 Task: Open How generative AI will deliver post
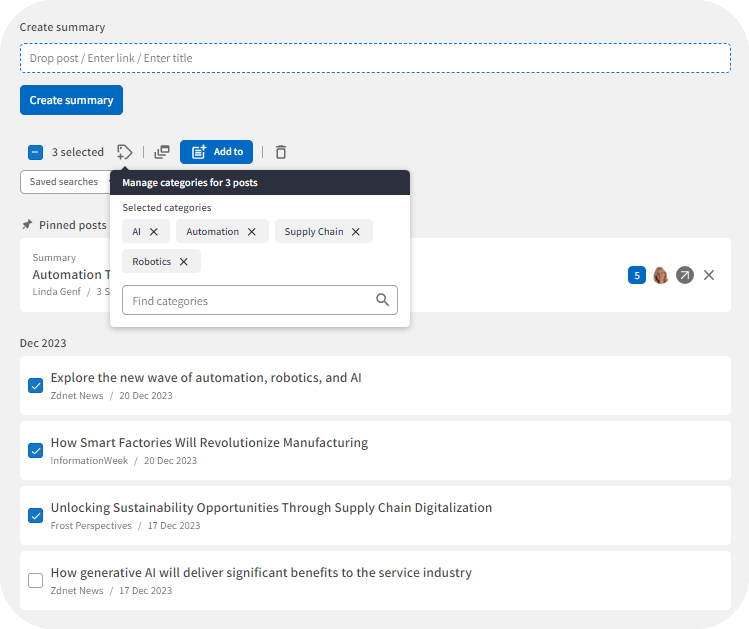(261, 572)
